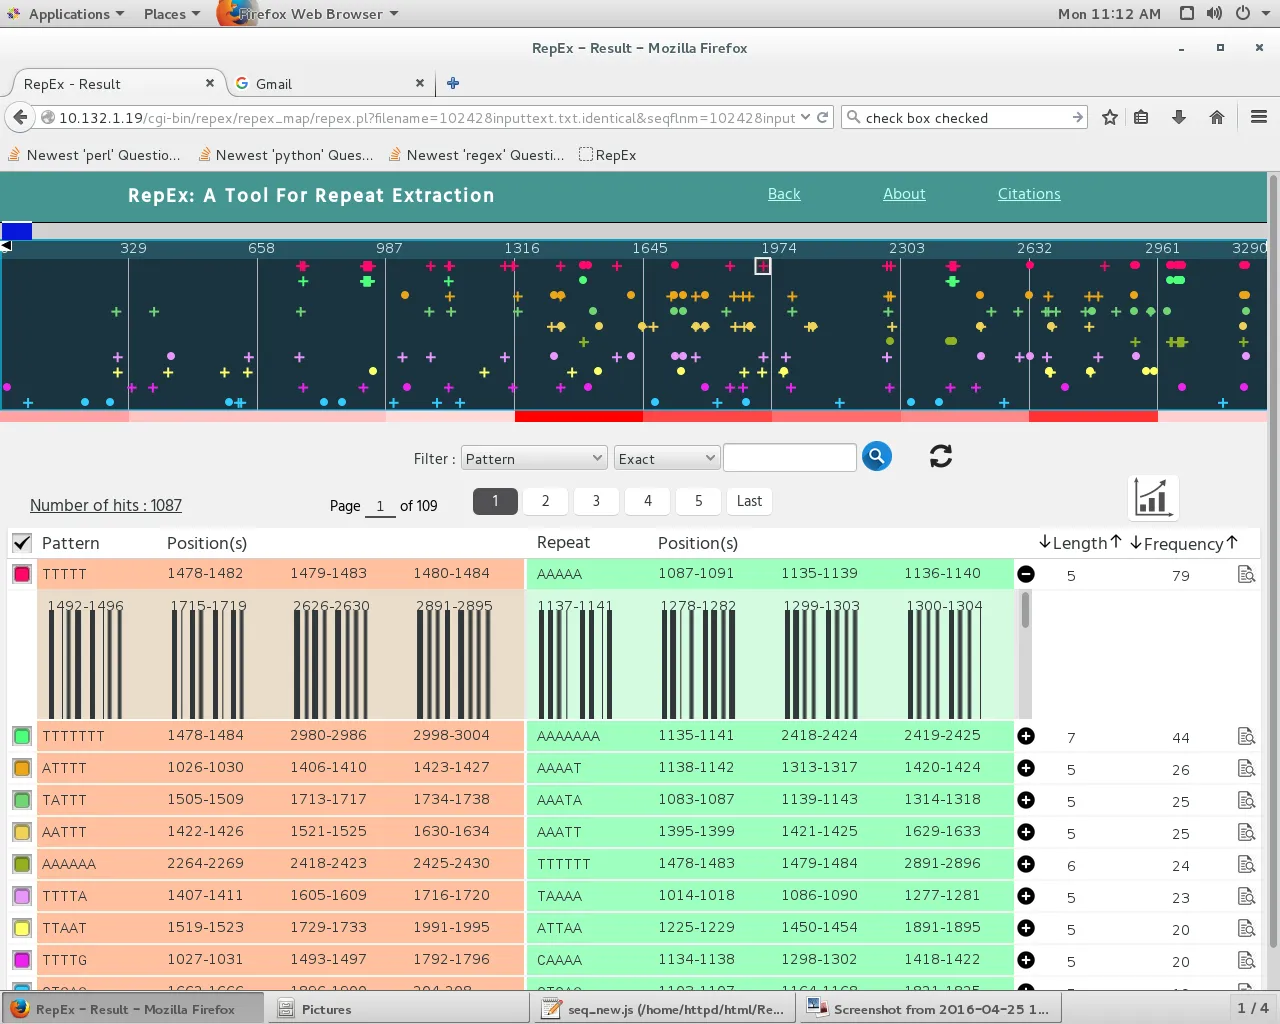Click the filter text input field

[789, 458]
